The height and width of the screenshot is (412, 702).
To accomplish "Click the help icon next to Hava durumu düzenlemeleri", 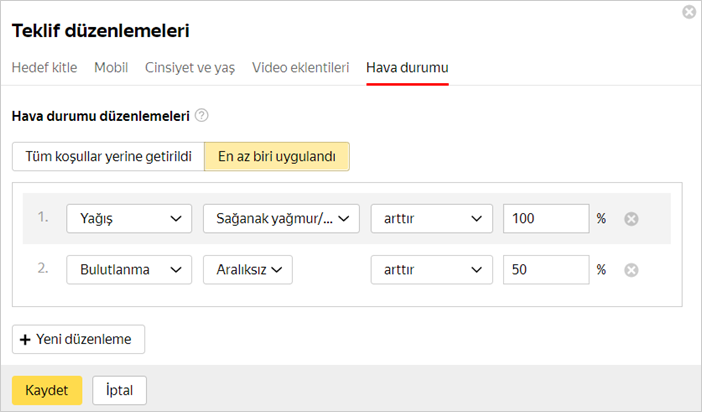I will tap(202, 116).
